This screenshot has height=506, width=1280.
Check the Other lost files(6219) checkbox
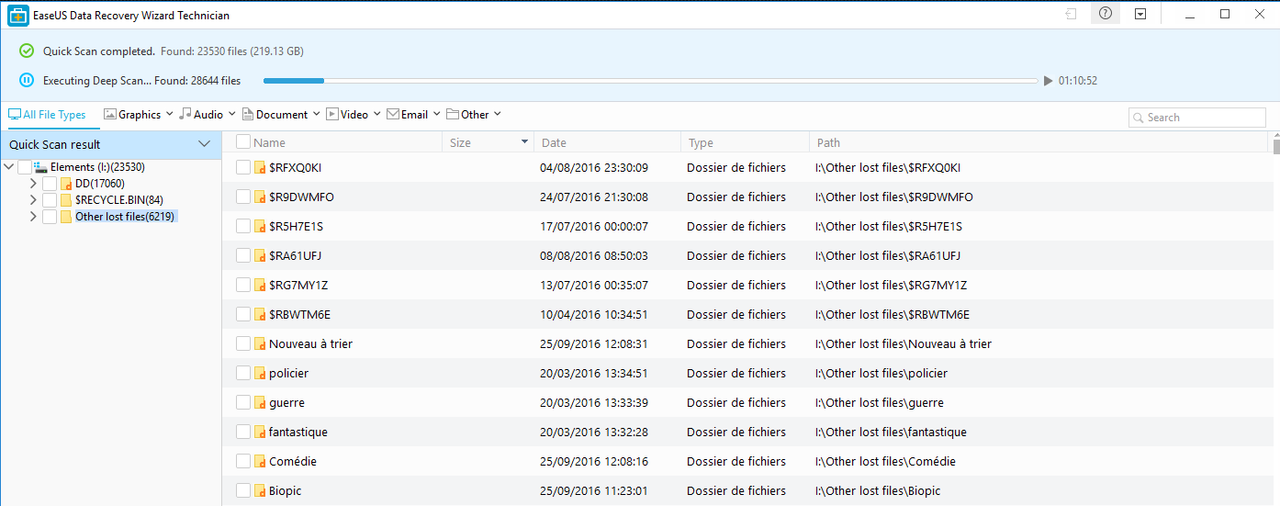click(x=50, y=216)
